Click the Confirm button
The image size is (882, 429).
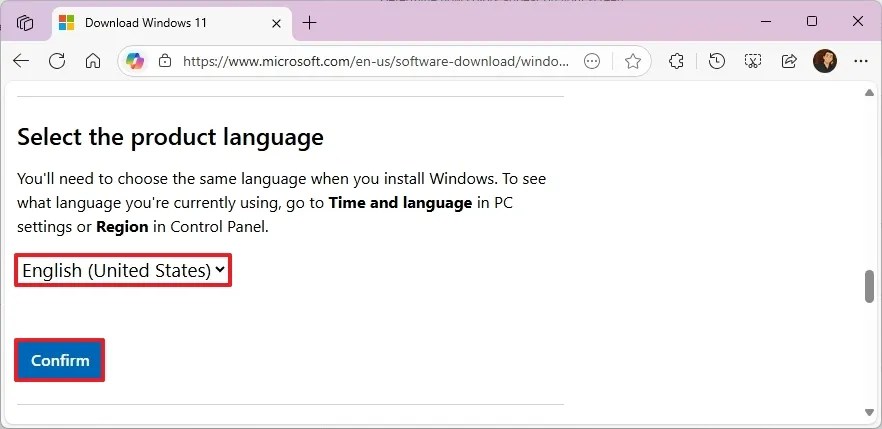click(x=60, y=360)
